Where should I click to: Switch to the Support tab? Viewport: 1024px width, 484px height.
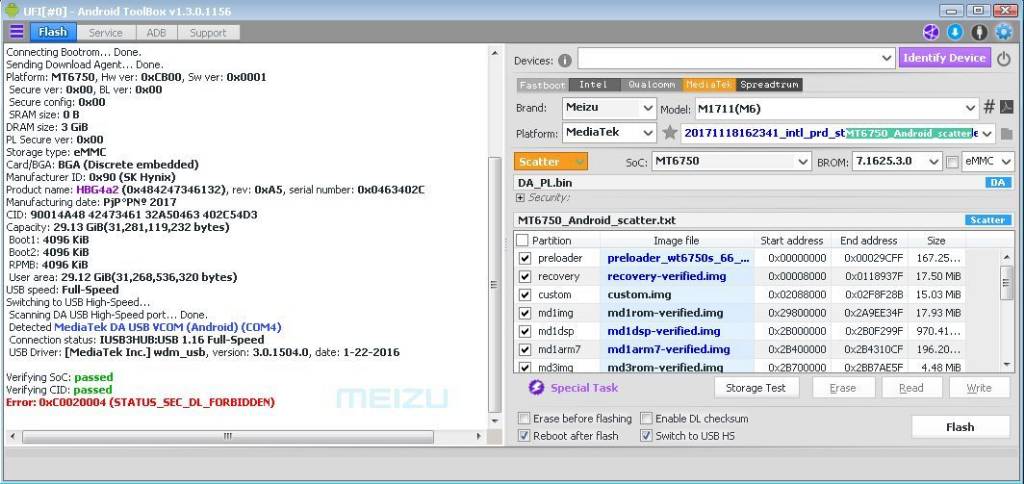click(208, 33)
